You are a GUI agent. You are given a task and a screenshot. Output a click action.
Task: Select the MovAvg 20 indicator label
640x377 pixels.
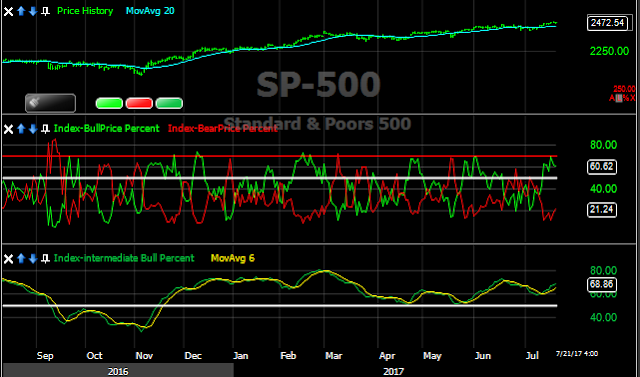pyautogui.click(x=150, y=11)
